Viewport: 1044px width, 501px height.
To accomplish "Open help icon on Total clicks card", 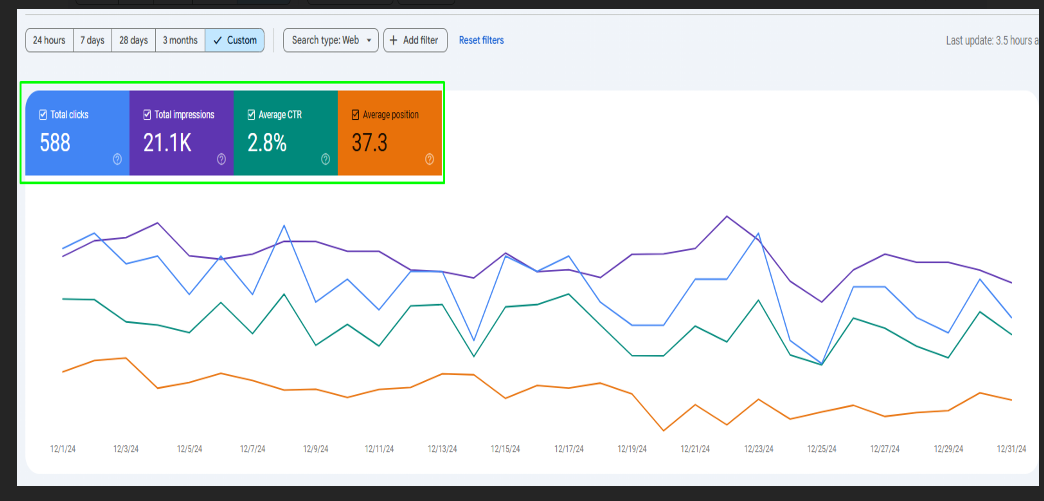I will pos(117,159).
